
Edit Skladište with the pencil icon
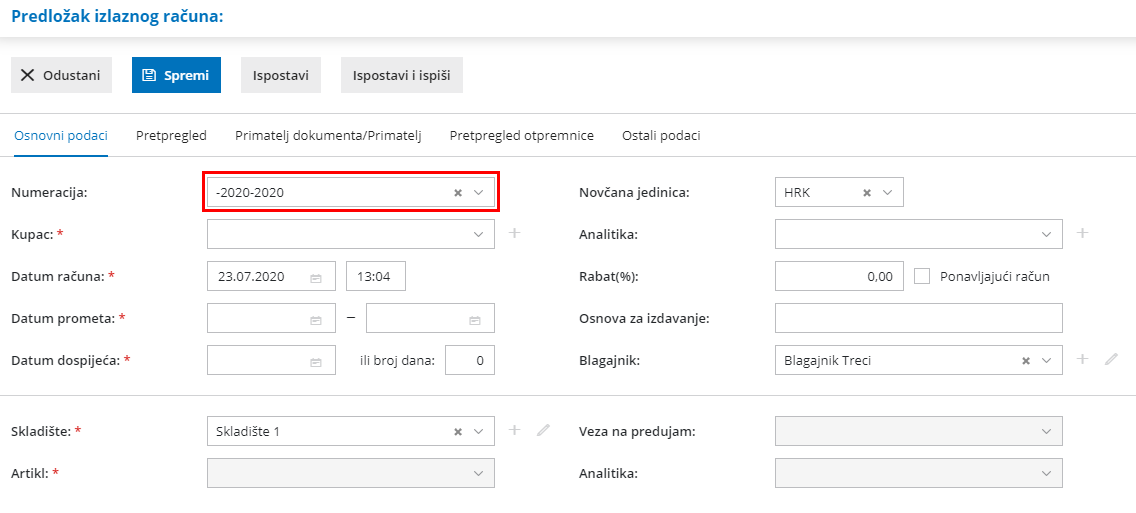point(543,431)
